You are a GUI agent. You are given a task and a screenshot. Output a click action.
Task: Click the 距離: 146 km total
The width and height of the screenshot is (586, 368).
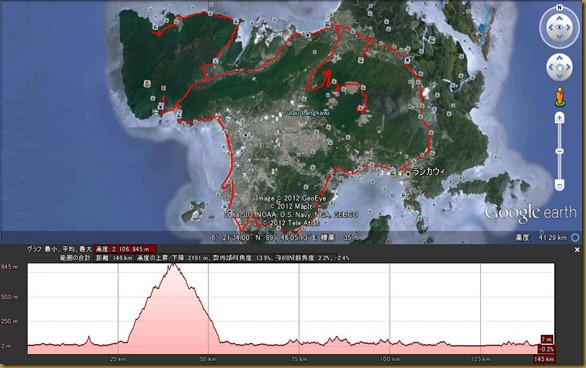tap(114, 258)
